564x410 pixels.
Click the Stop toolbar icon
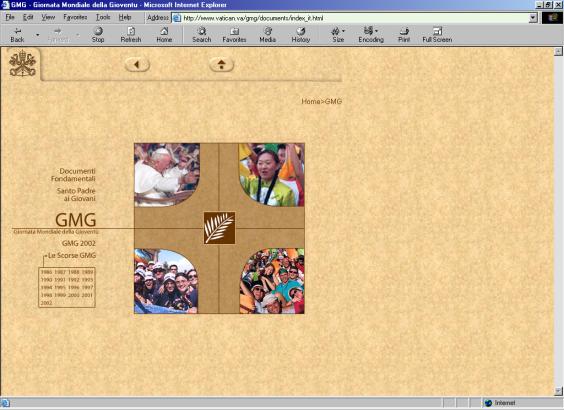(98, 31)
